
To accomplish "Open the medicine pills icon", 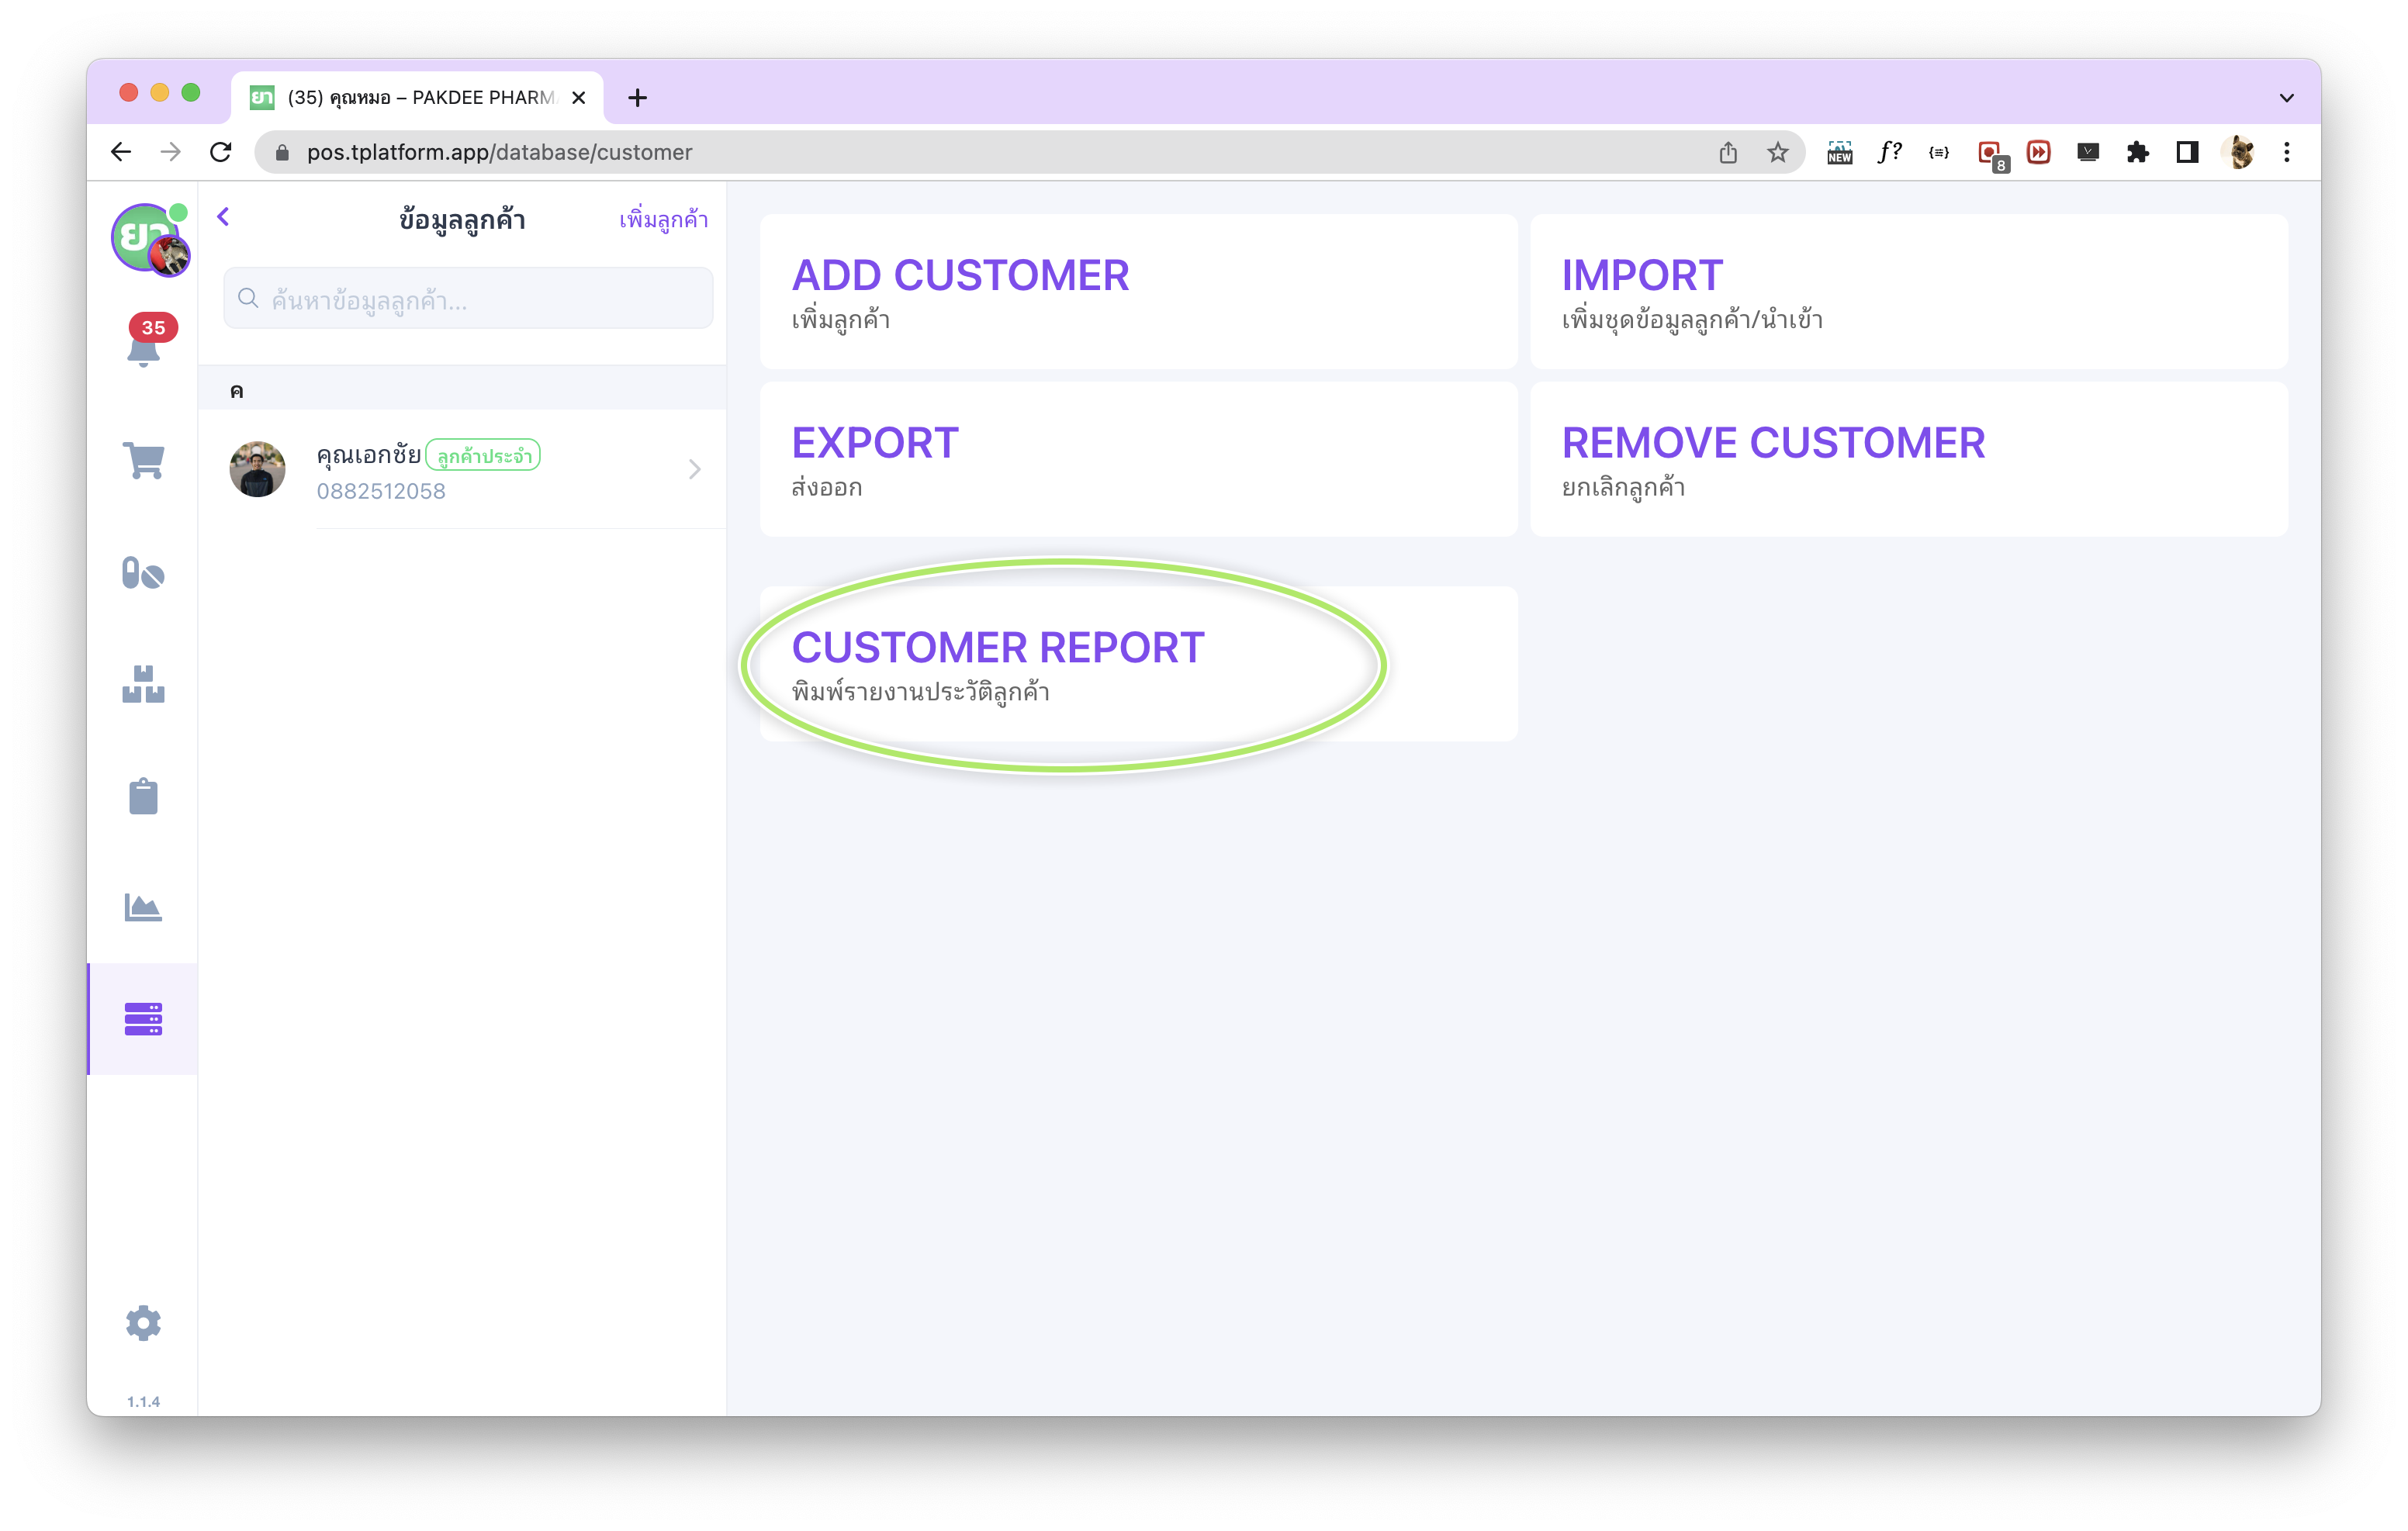I will pos(143,573).
